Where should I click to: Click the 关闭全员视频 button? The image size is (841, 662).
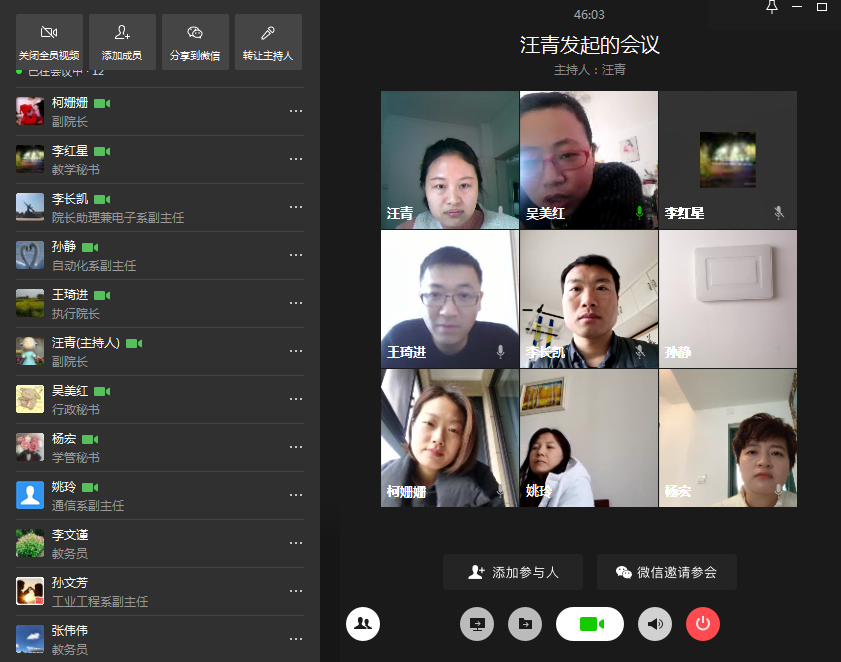49,42
